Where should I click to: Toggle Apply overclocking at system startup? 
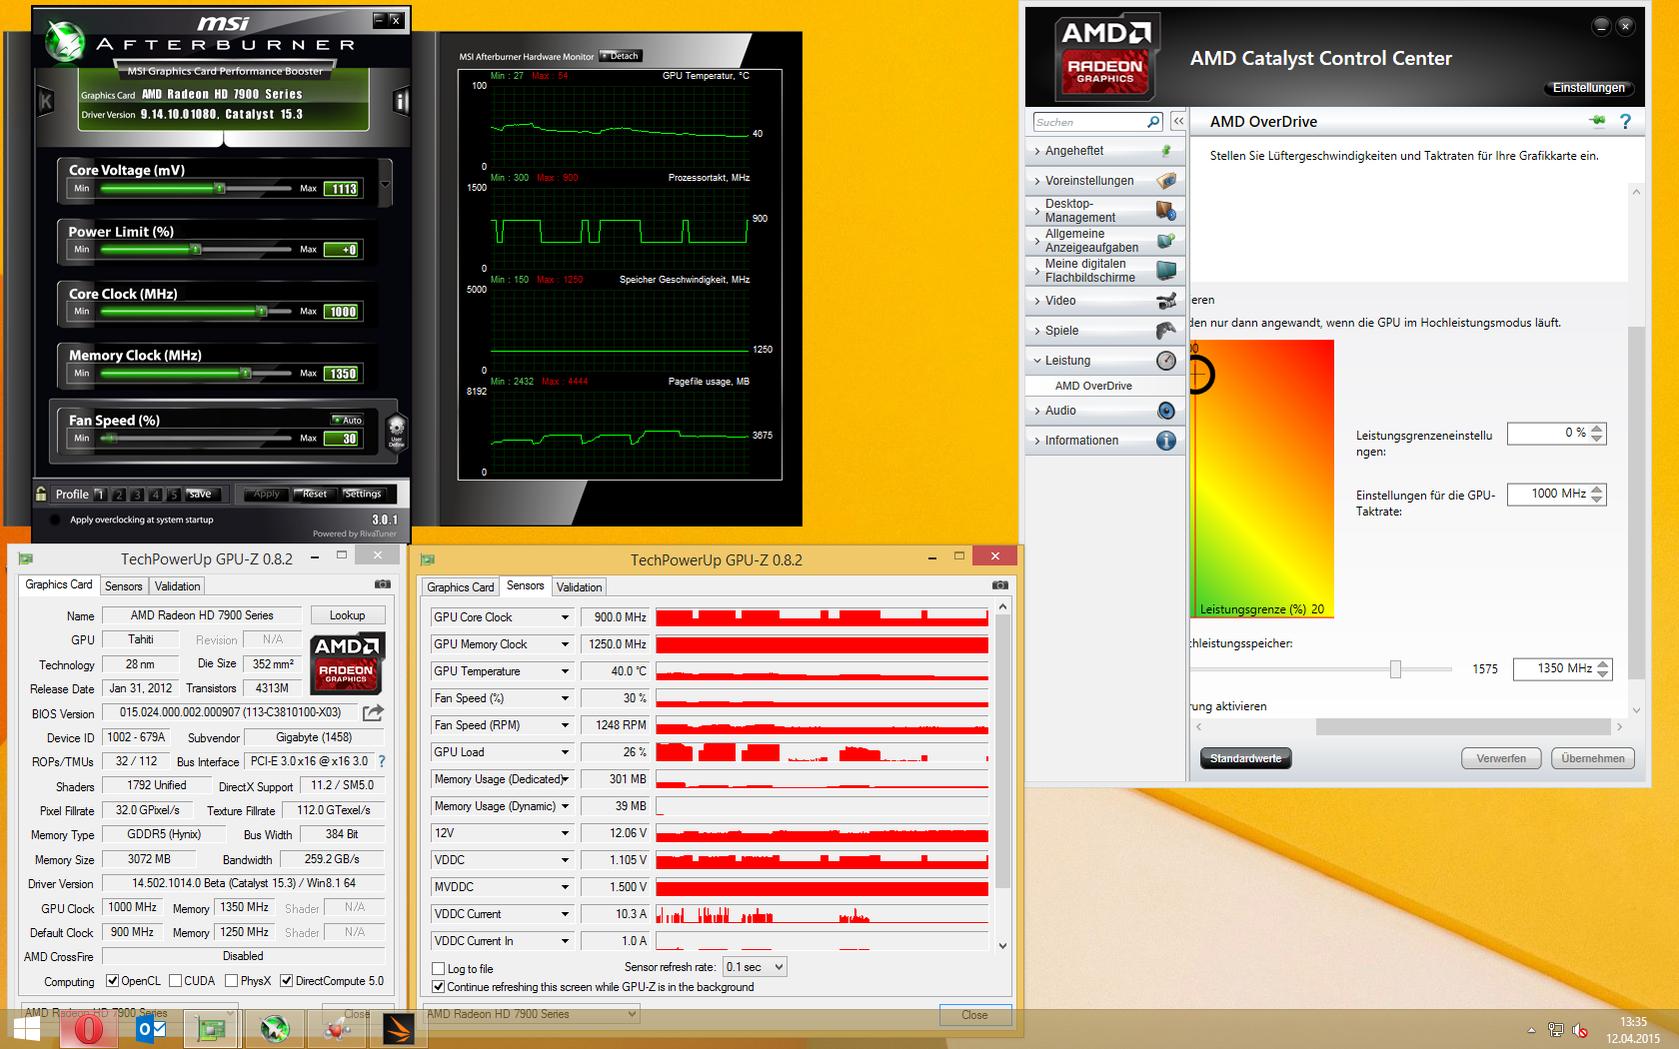pyautogui.click(x=55, y=520)
